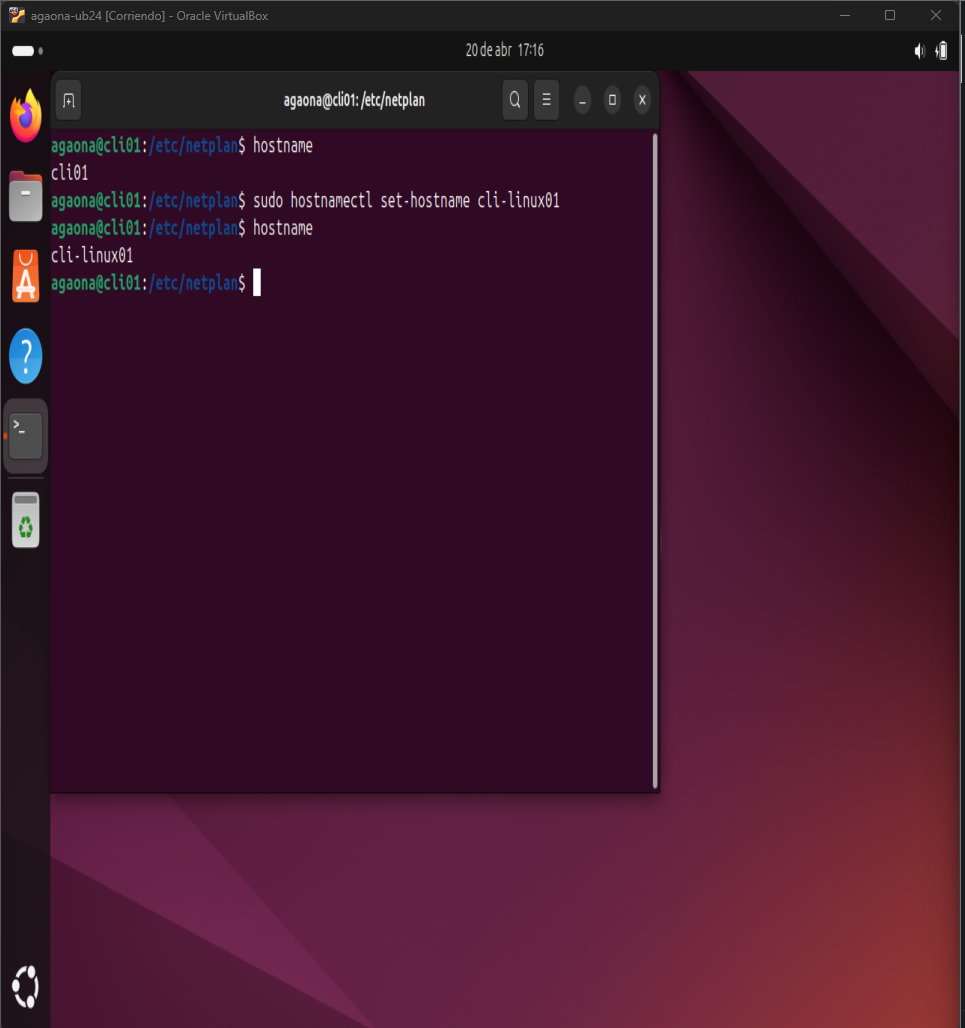The image size is (965, 1028).
Task: Open the Help icon in the dock
Action: click(26, 355)
